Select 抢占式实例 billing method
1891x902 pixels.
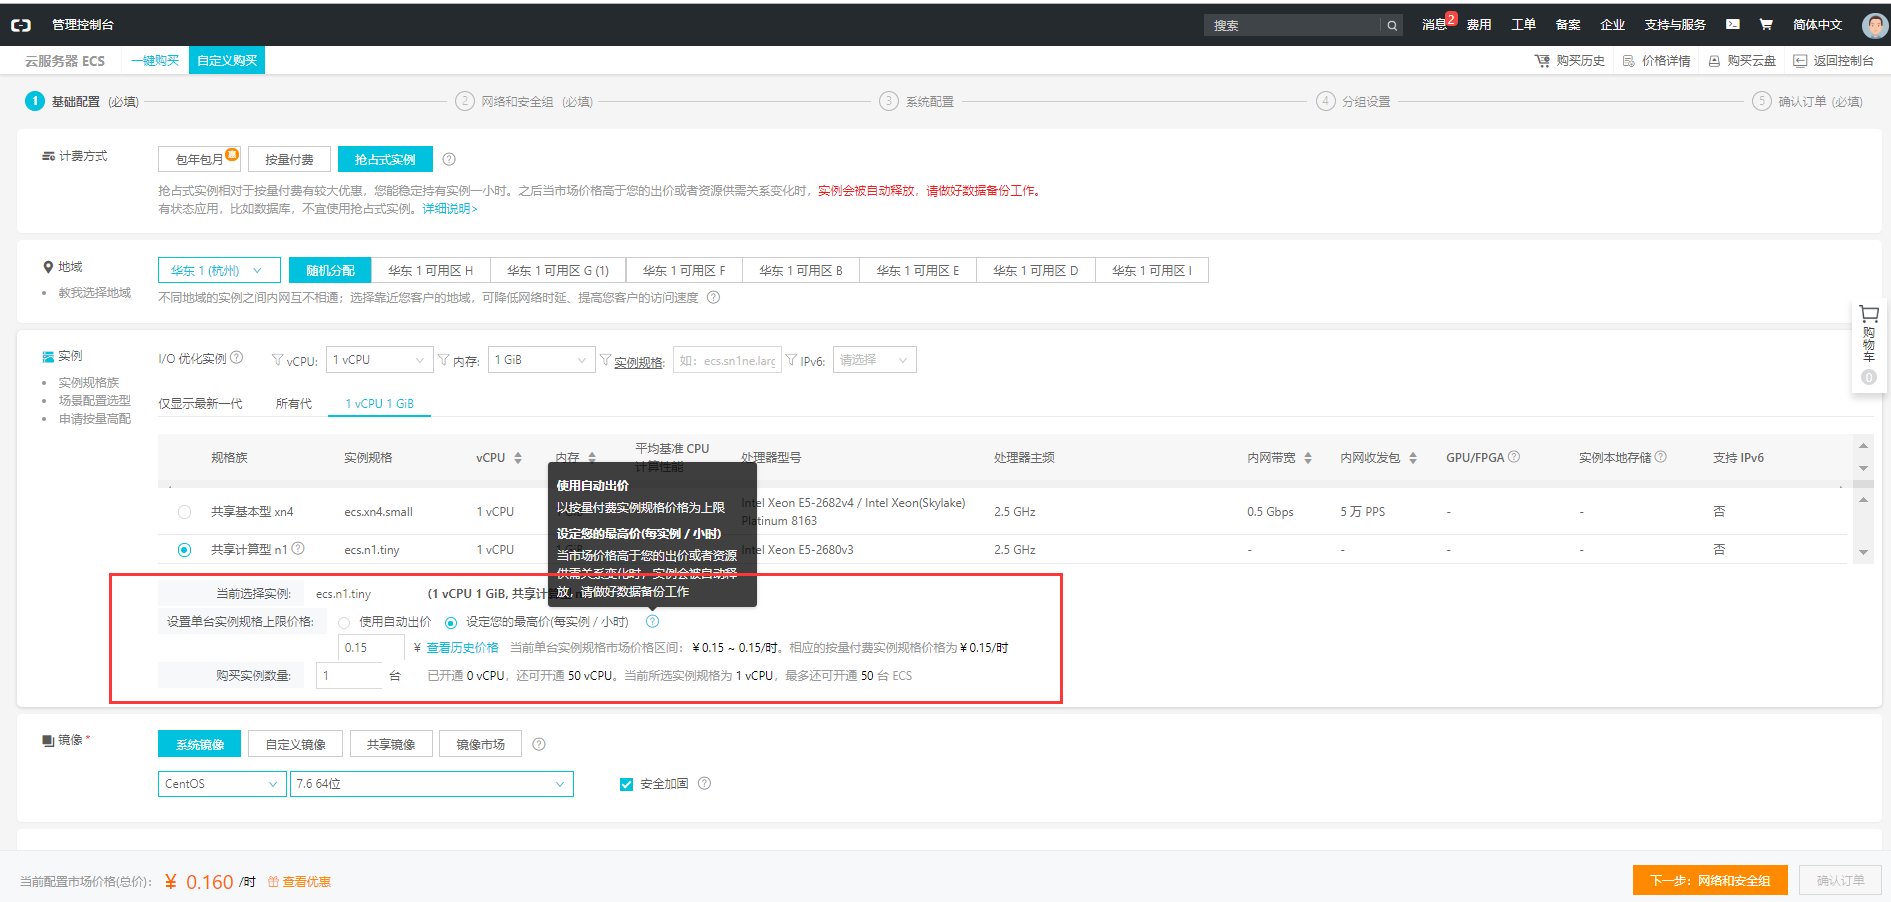point(385,159)
